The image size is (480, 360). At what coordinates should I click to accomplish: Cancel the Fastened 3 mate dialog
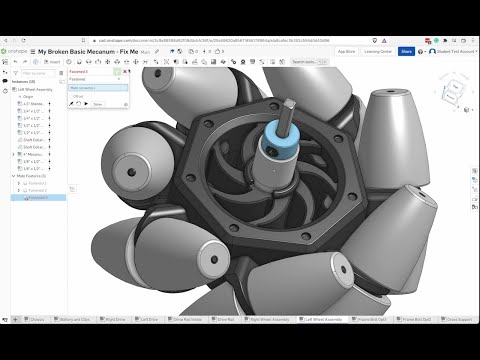[125, 71]
